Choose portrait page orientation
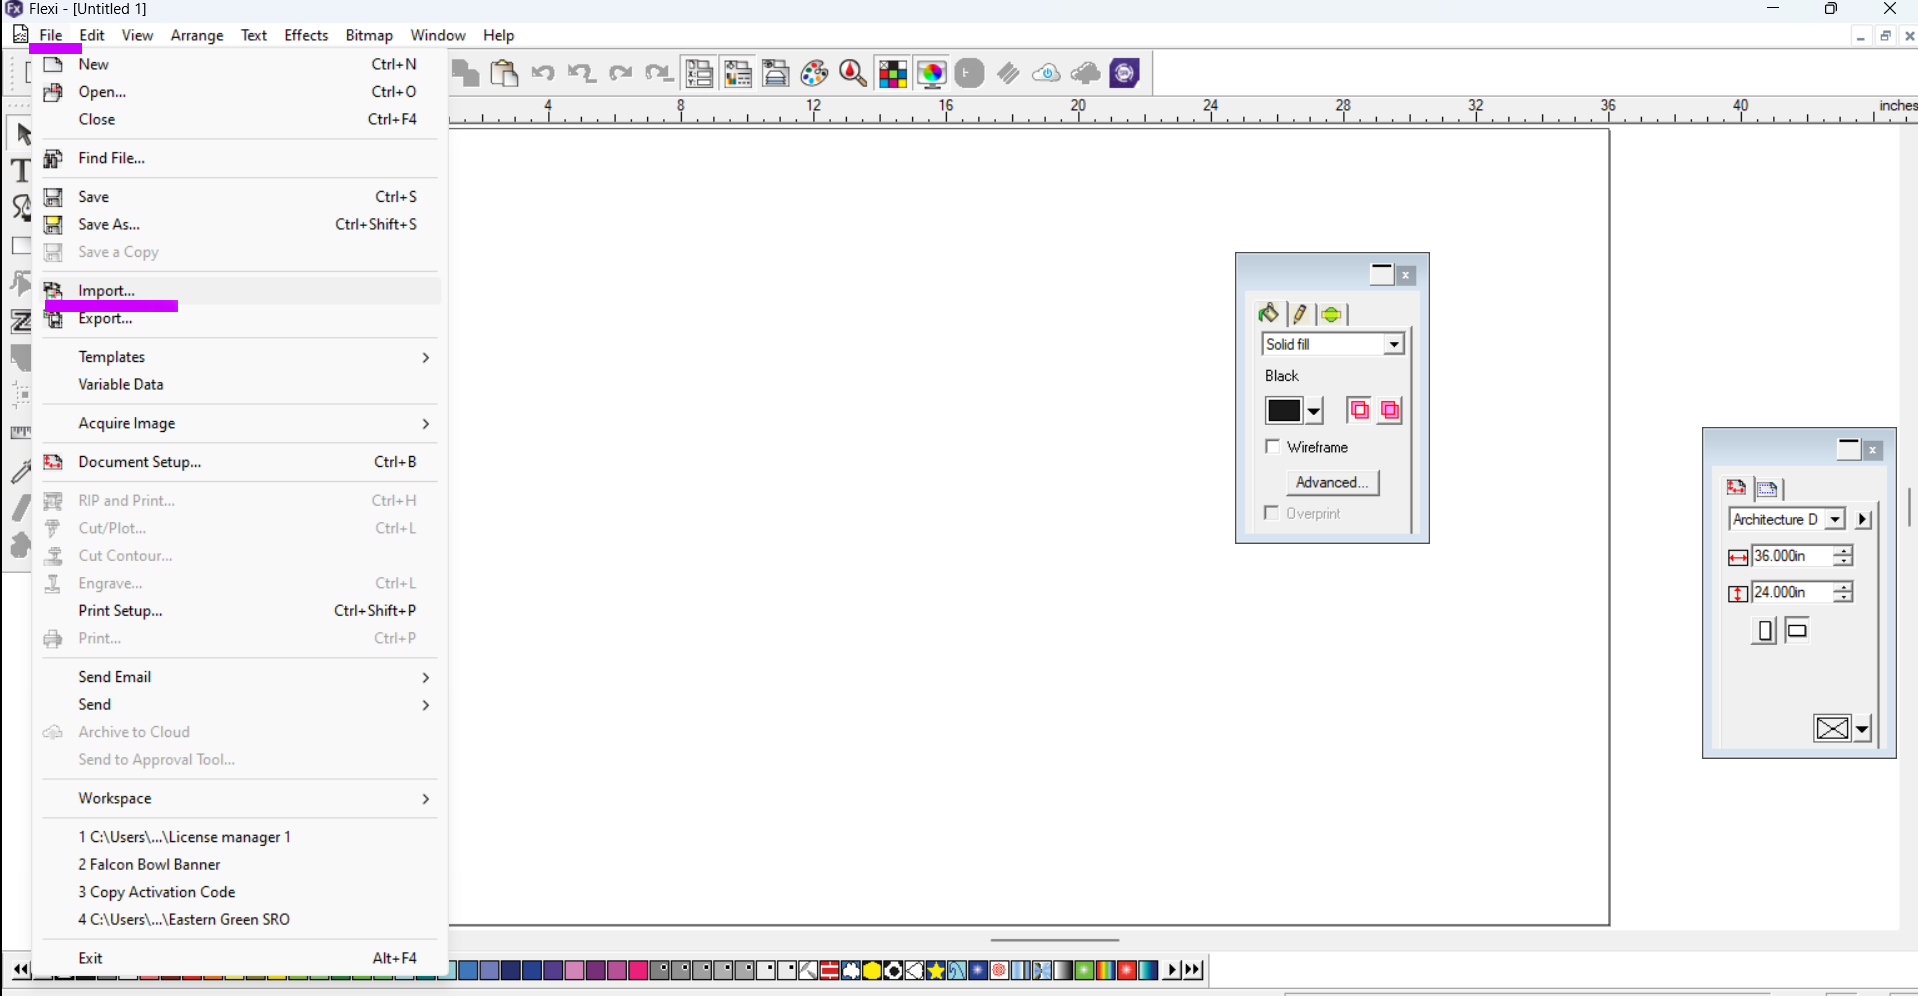The height and width of the screenshot is (996, 1918). click(1765, 631)
